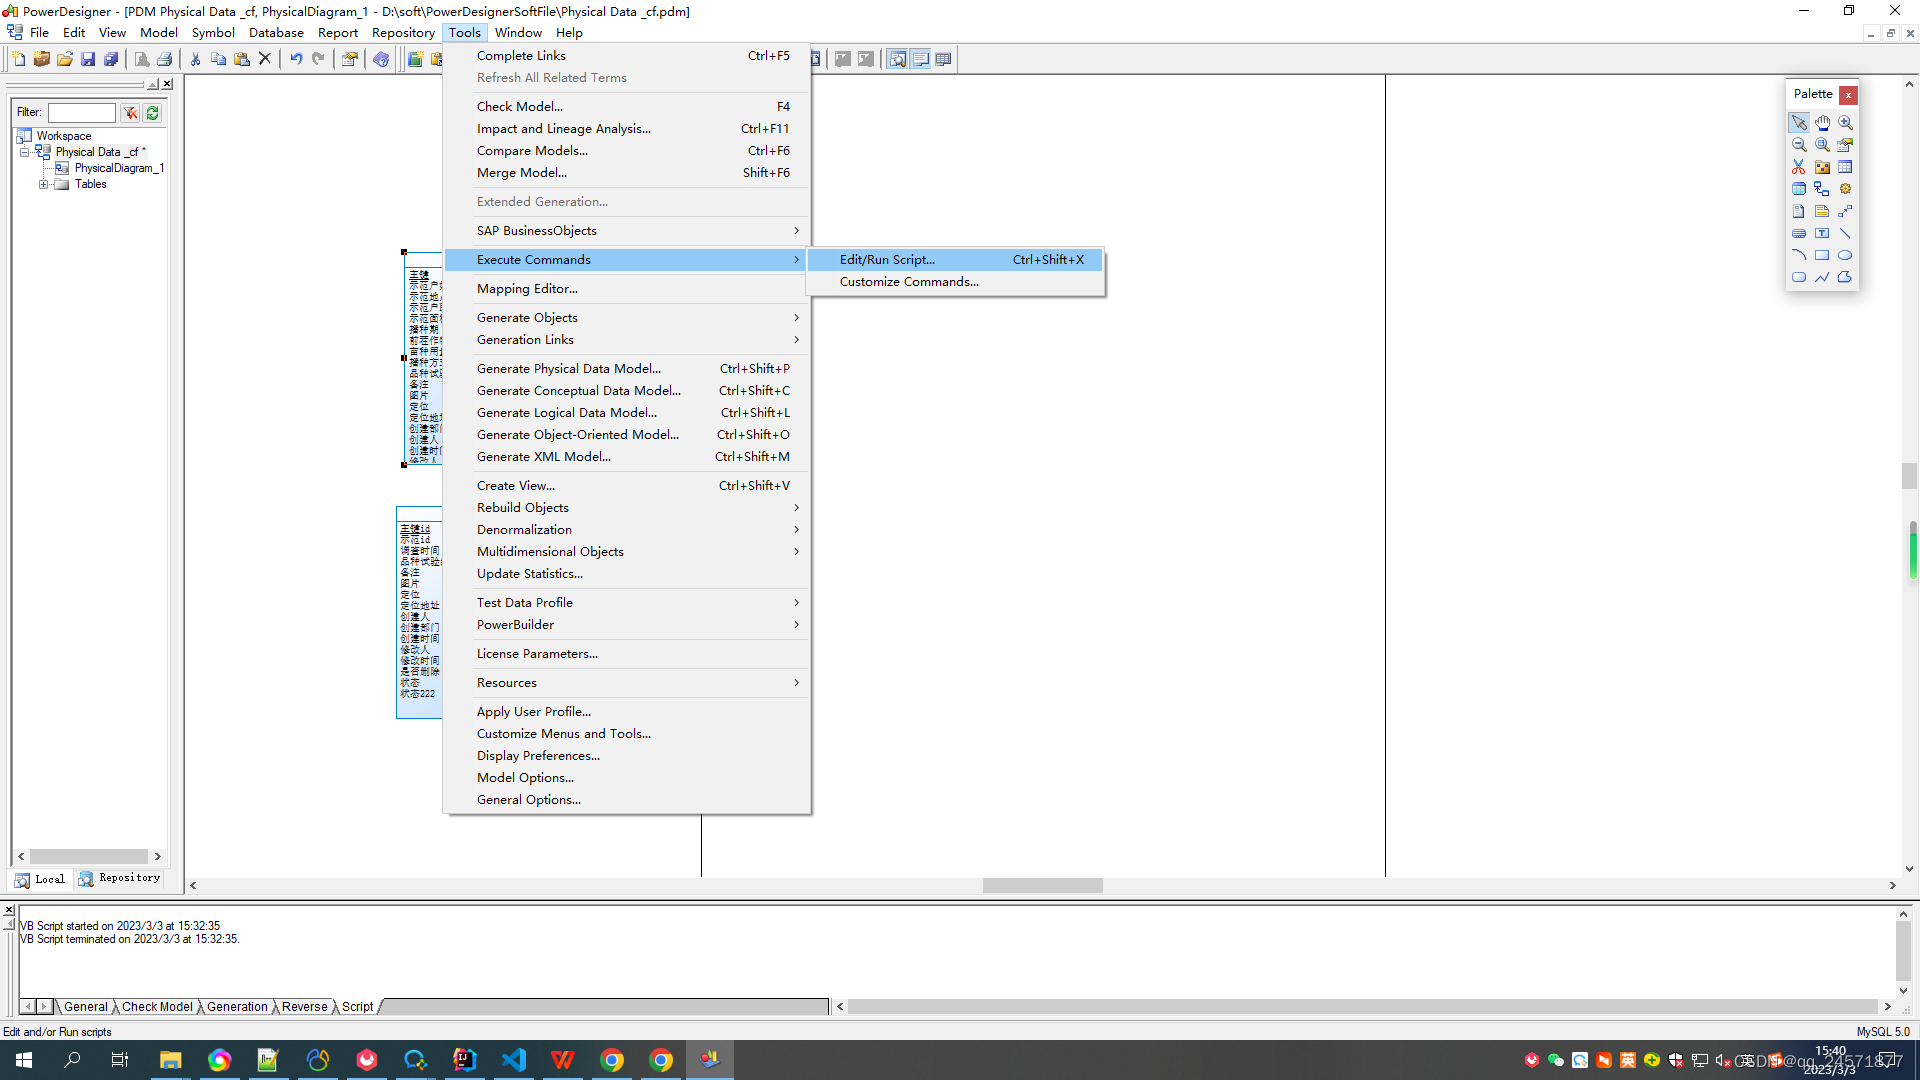
Task: Click the Undo toolbar icon
Action: click(296, 59)
